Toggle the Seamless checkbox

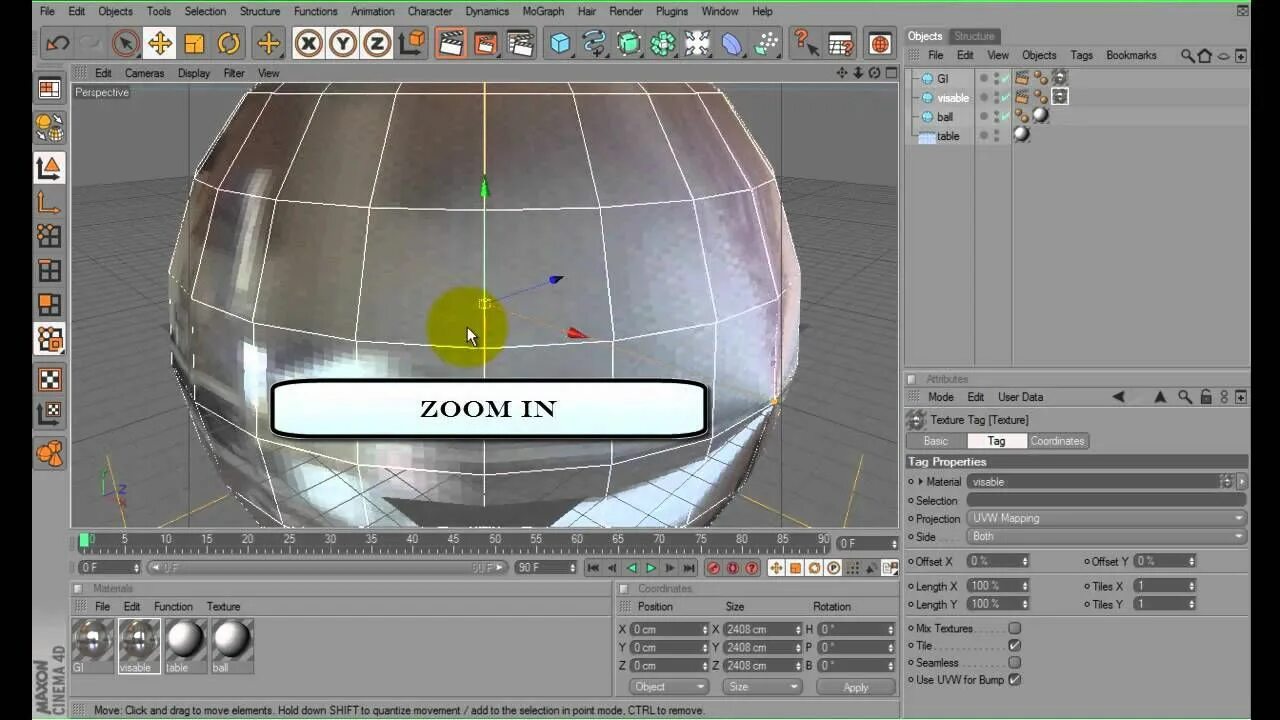pos(1014,662)
